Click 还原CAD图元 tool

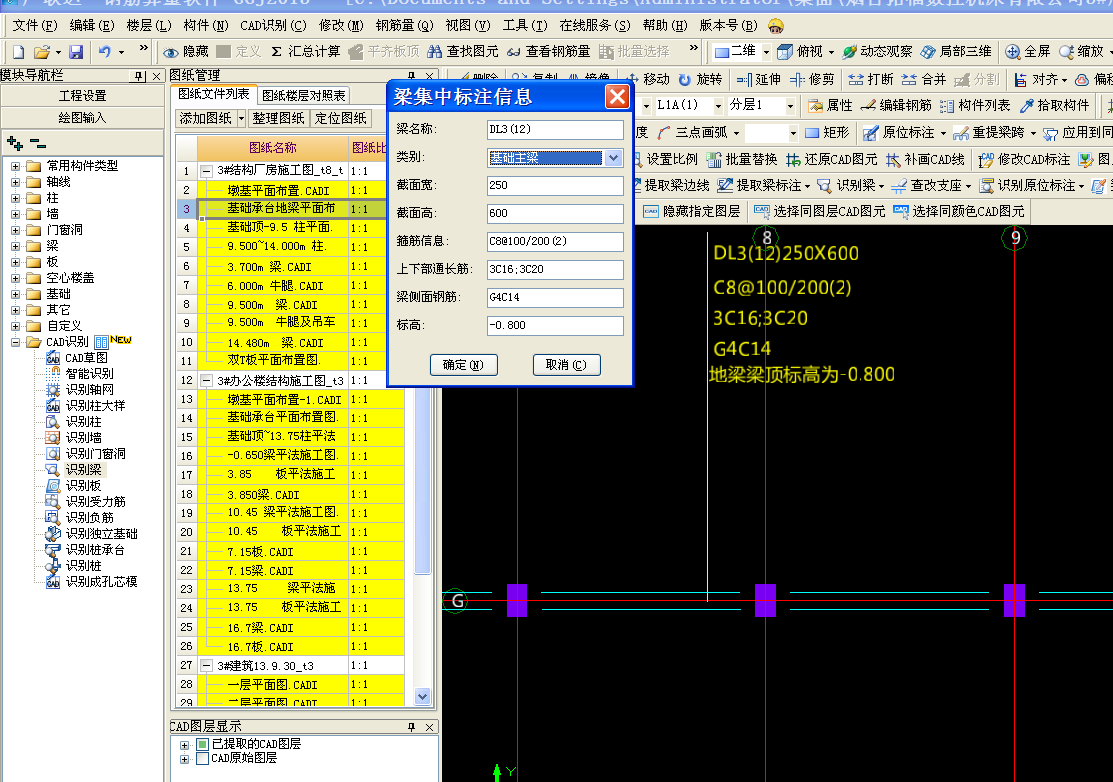(831, 160)
